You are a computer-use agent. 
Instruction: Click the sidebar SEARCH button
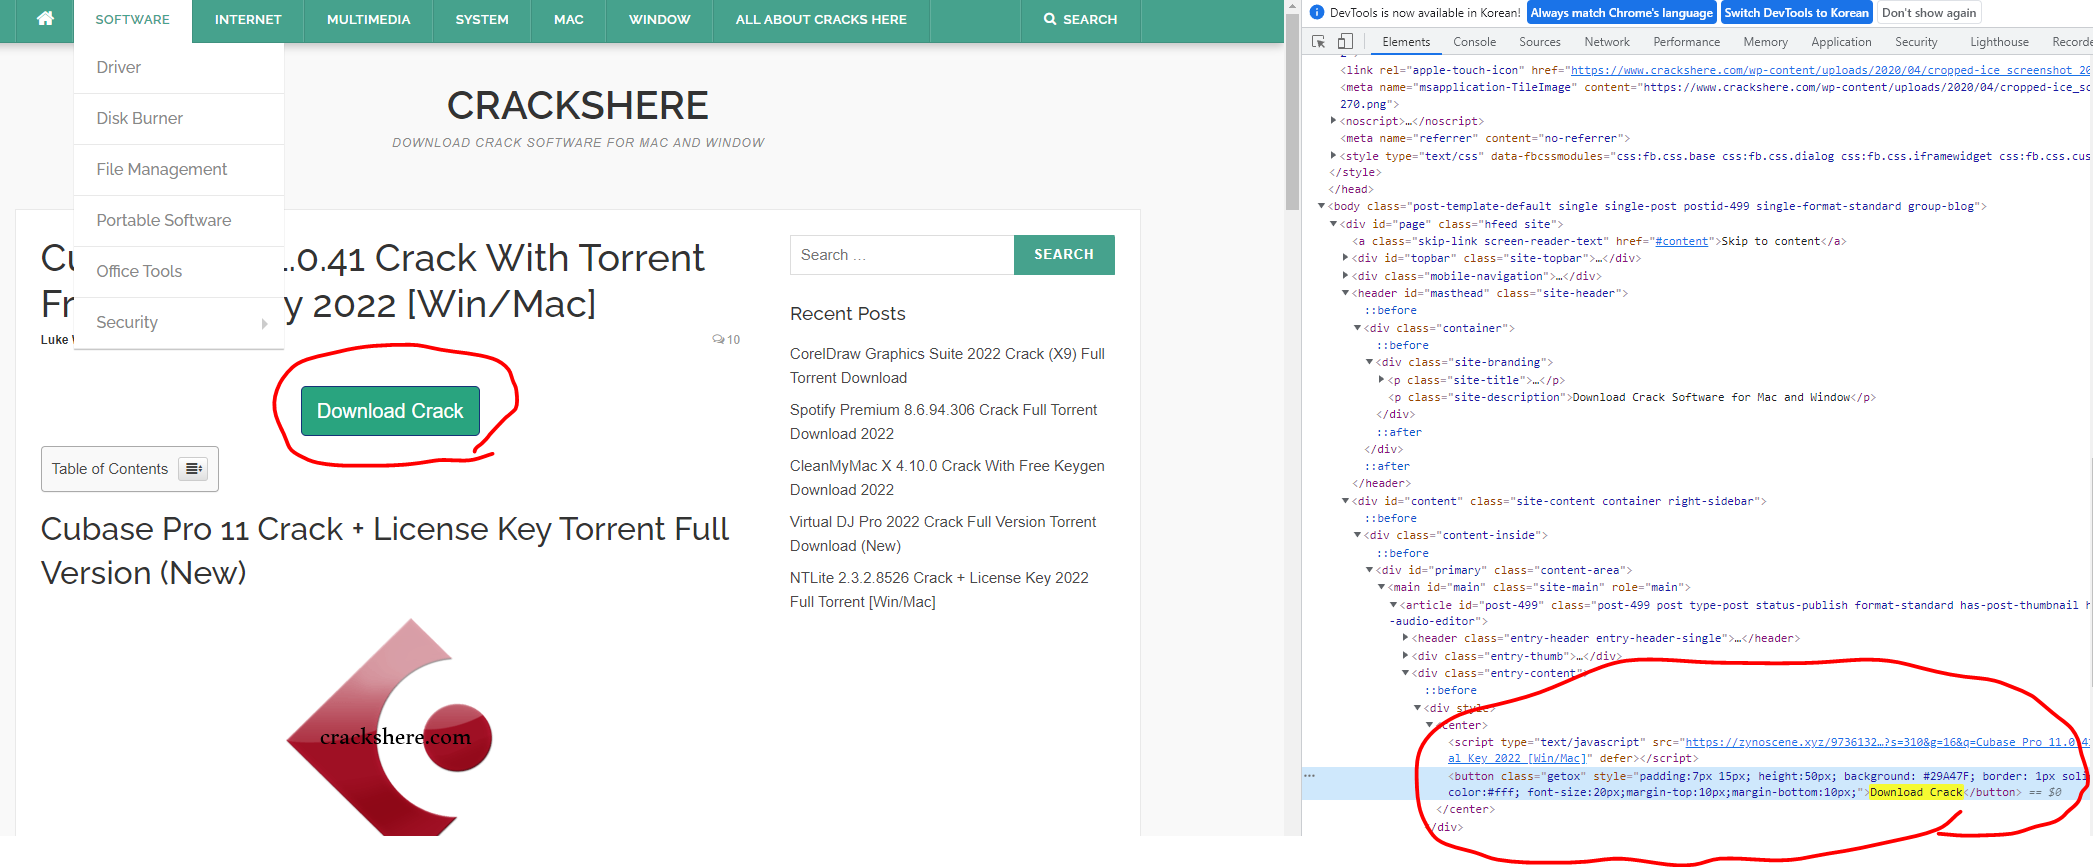(1064, 255)
